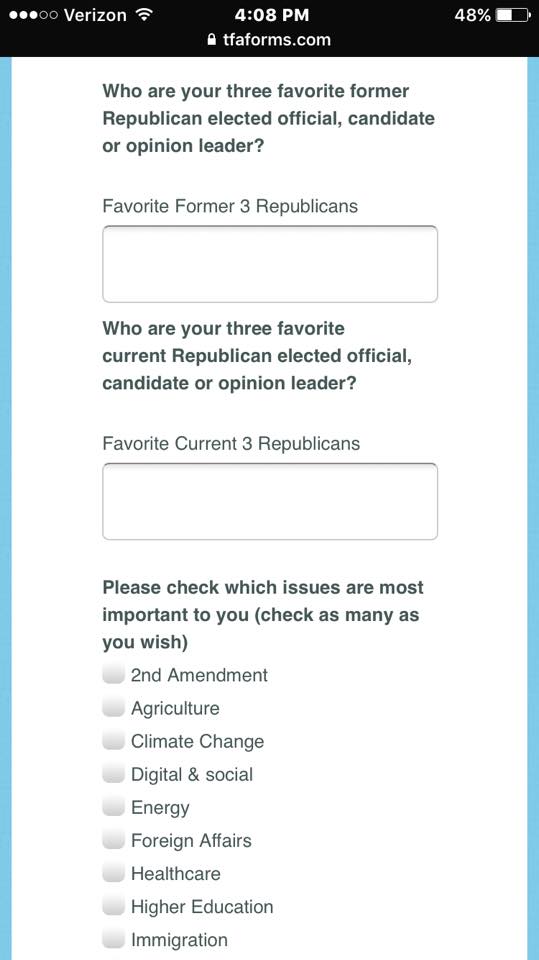
Task: Tap the Wi-Fi icon in status bar
Action: click(143, 14)
